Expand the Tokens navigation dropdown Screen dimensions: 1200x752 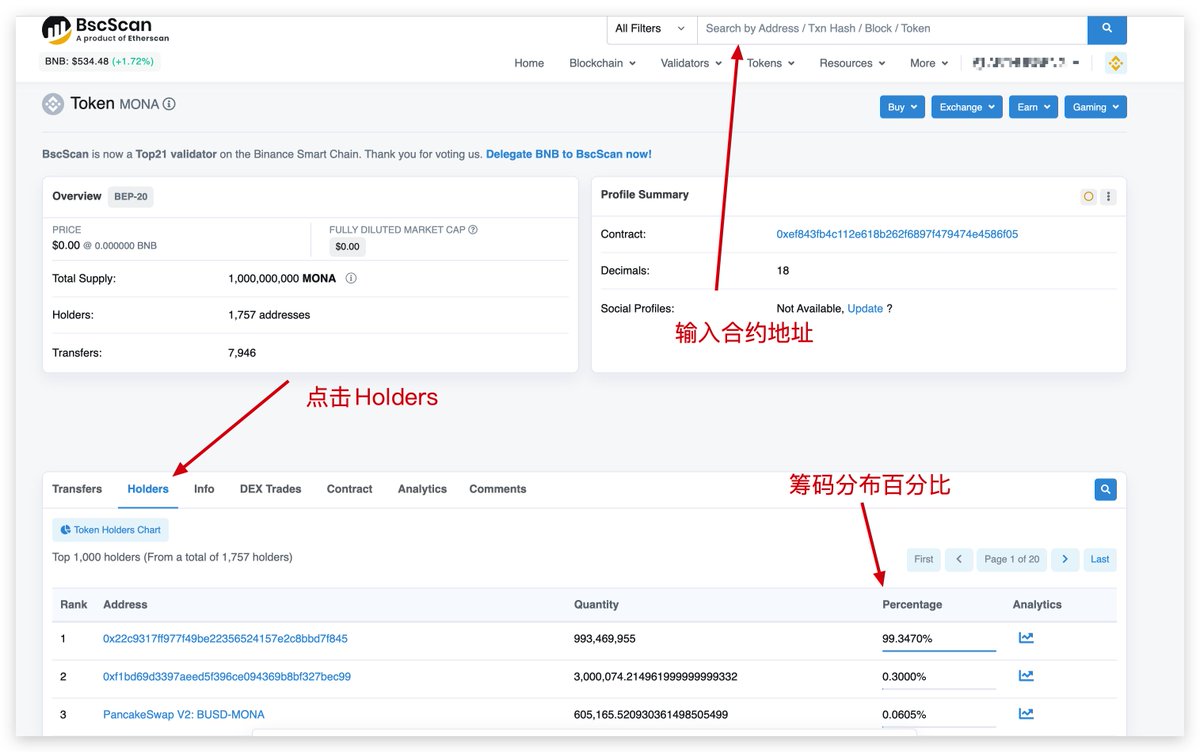pos(770,62)
